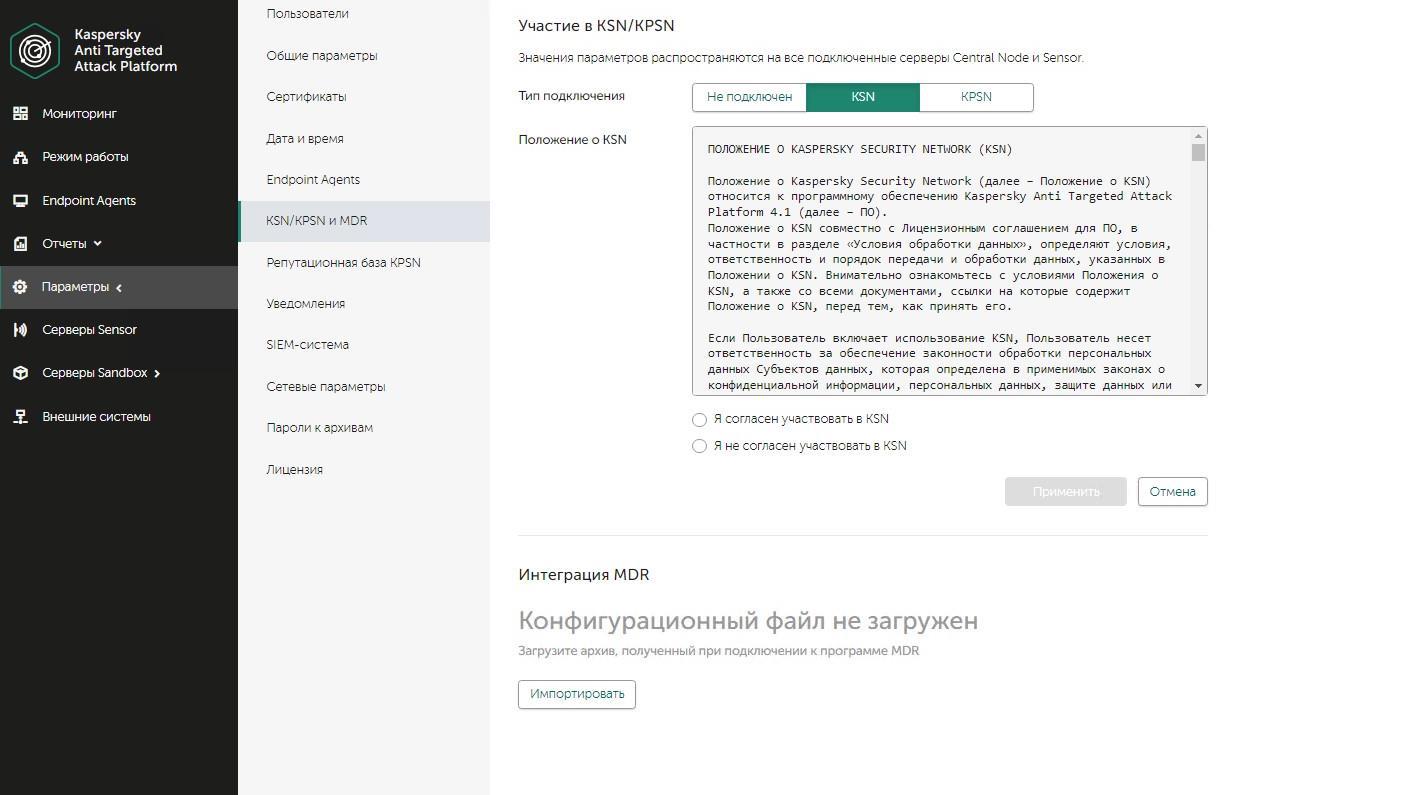The height and width of the screenshot is (795, 1424).
Task: Expand the Отчеты submenu chevron
Action: (97, 244)
